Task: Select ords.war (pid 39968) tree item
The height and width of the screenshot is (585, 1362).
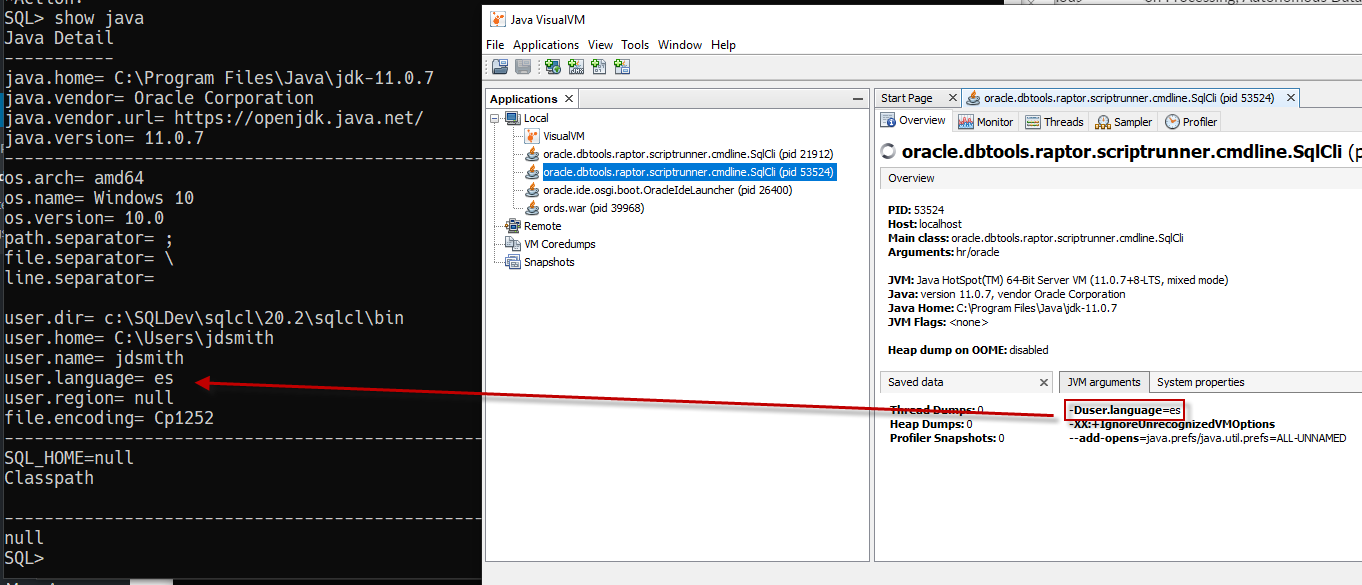Action: coord(593,208)
